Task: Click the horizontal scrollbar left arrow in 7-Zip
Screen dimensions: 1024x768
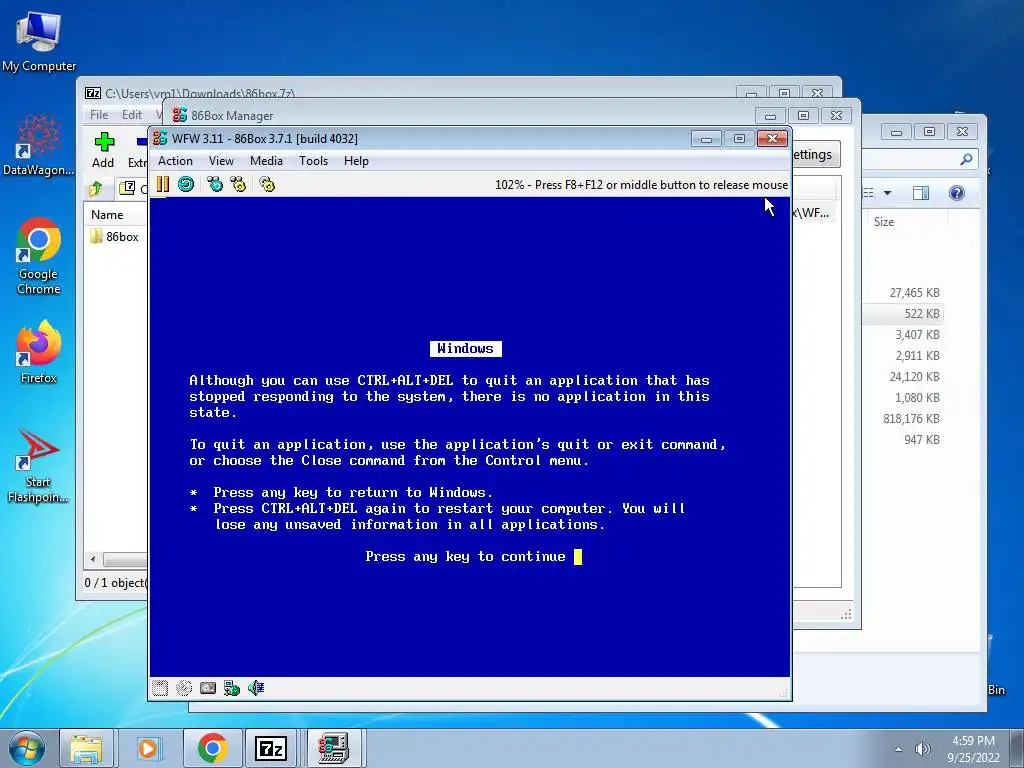Action: [93, 559]
